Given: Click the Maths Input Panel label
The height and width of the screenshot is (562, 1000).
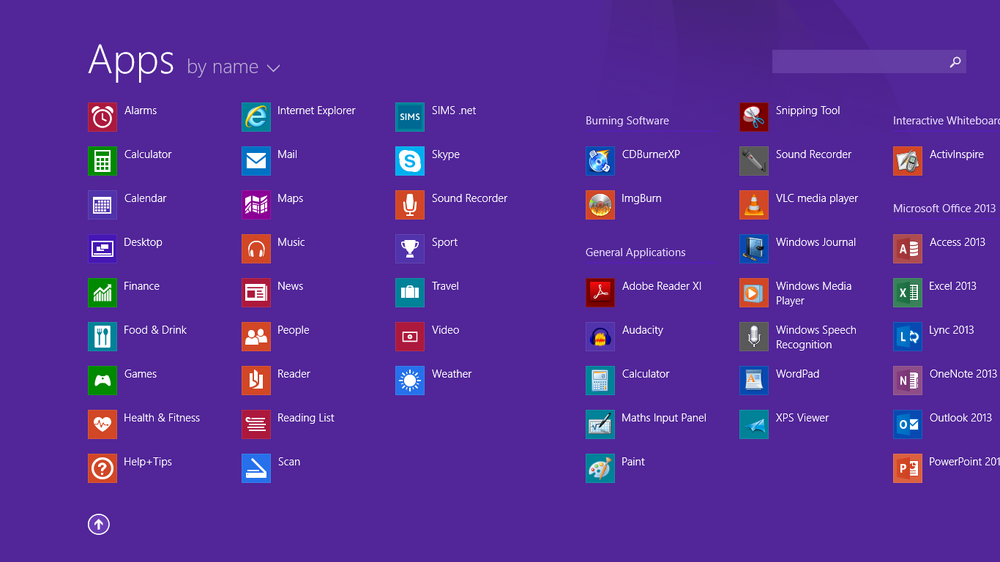Looking at the screenshot, I should [664, 418].
